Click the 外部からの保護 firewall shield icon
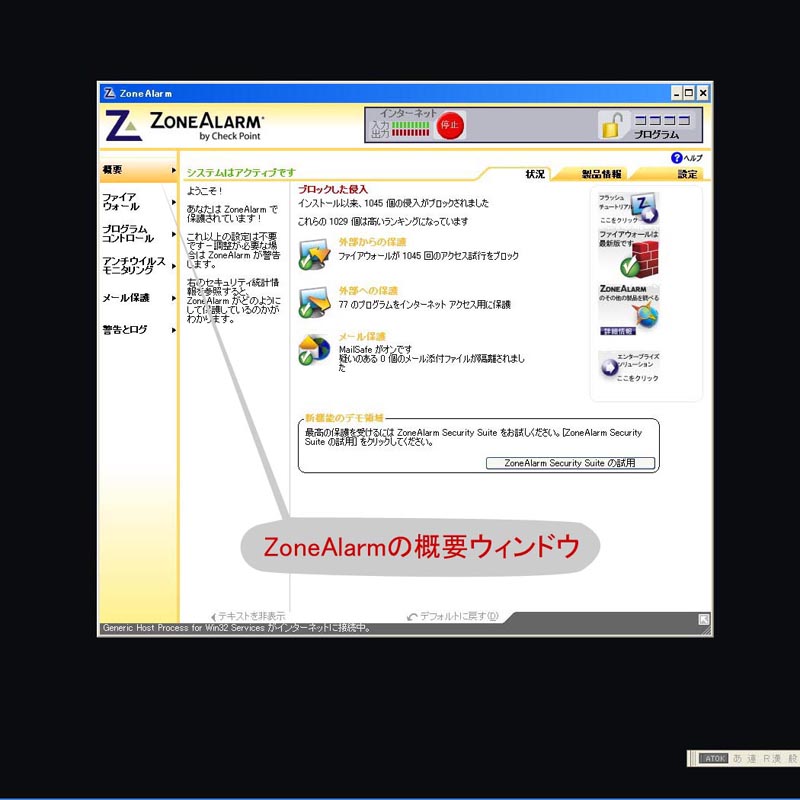800x800 pixels. point(314,254)
